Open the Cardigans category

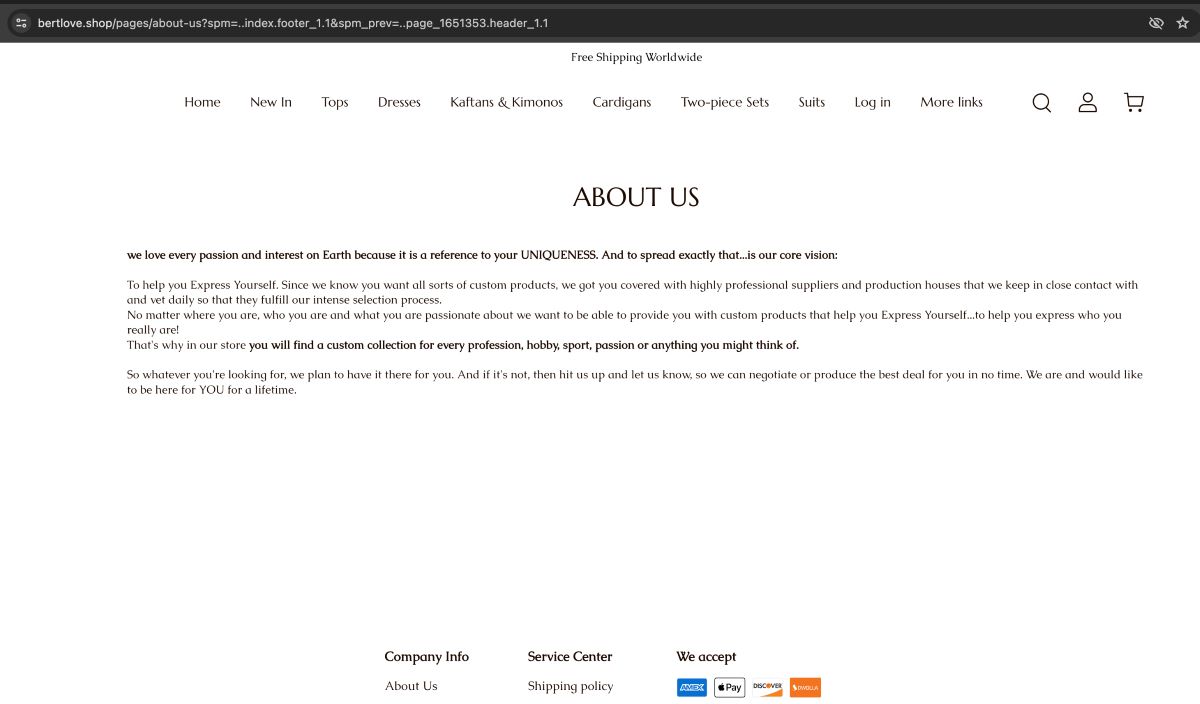pos(621,102)
